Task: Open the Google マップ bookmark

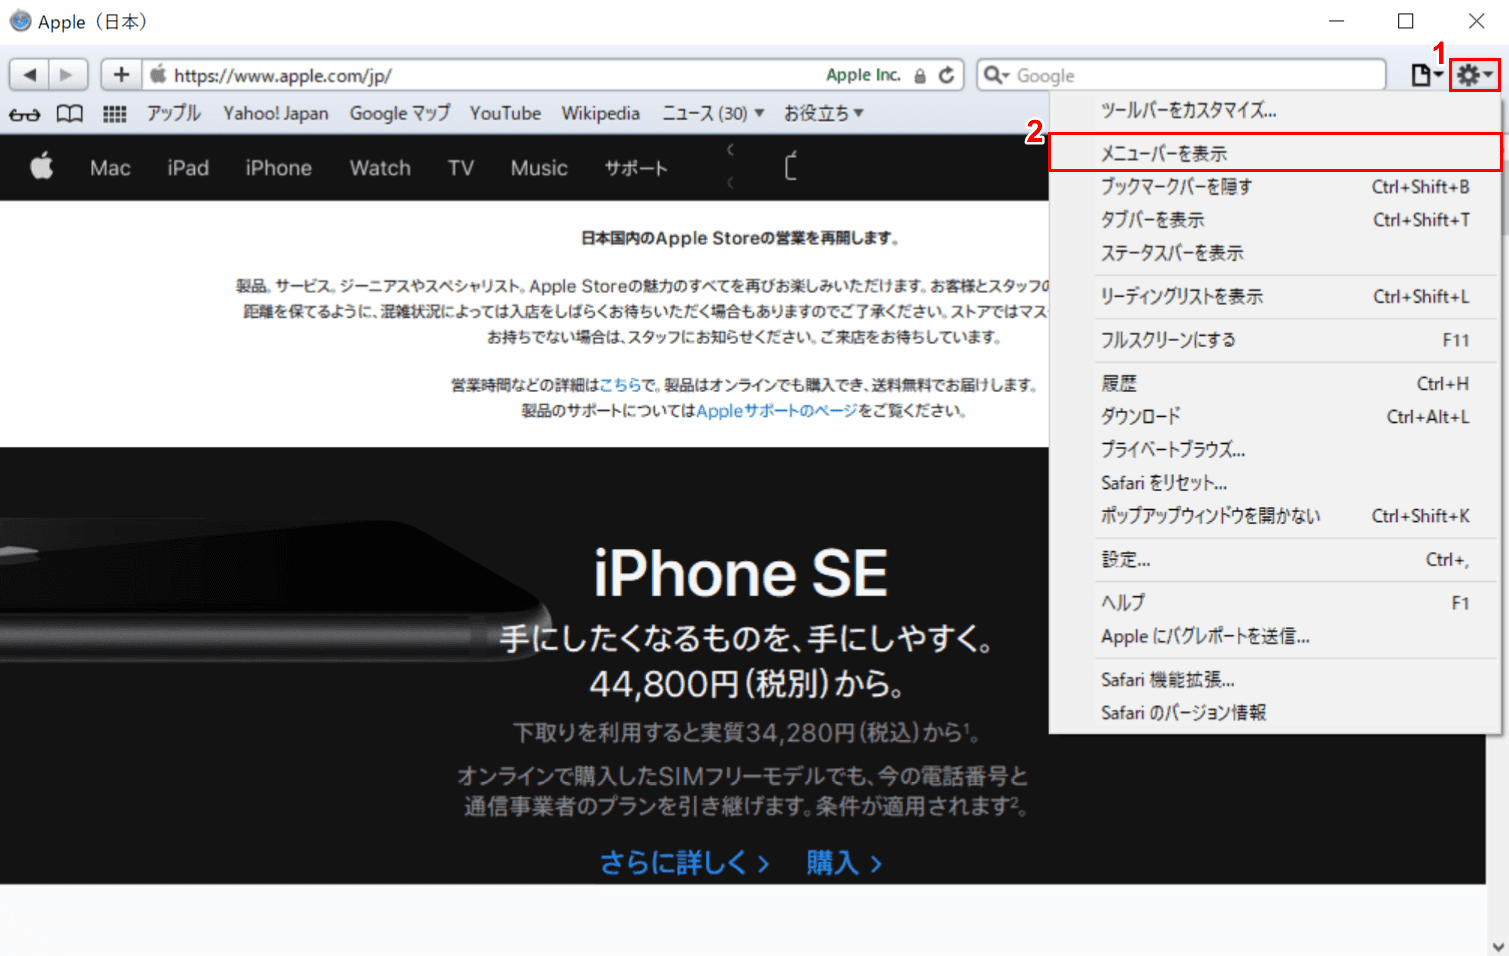Action: click(400, 113)
